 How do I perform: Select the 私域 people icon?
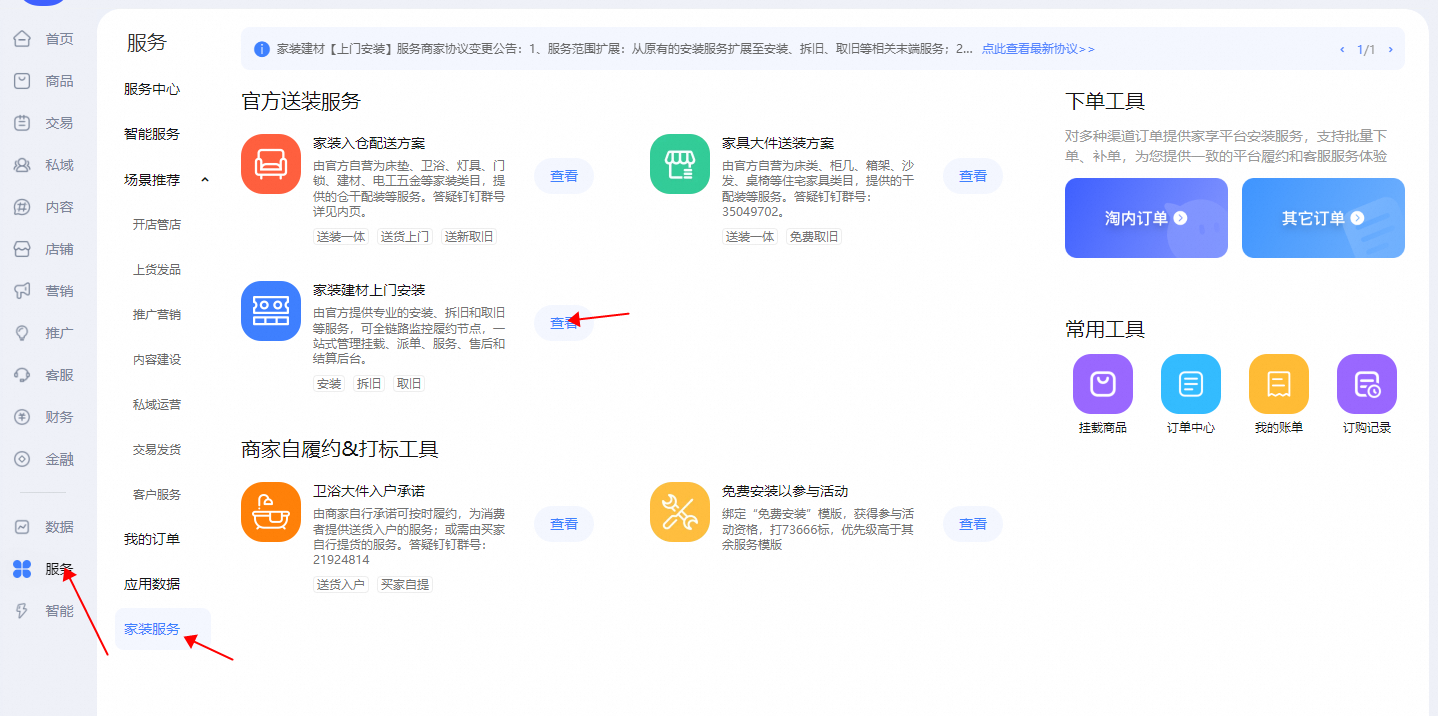tap(22, 165)
